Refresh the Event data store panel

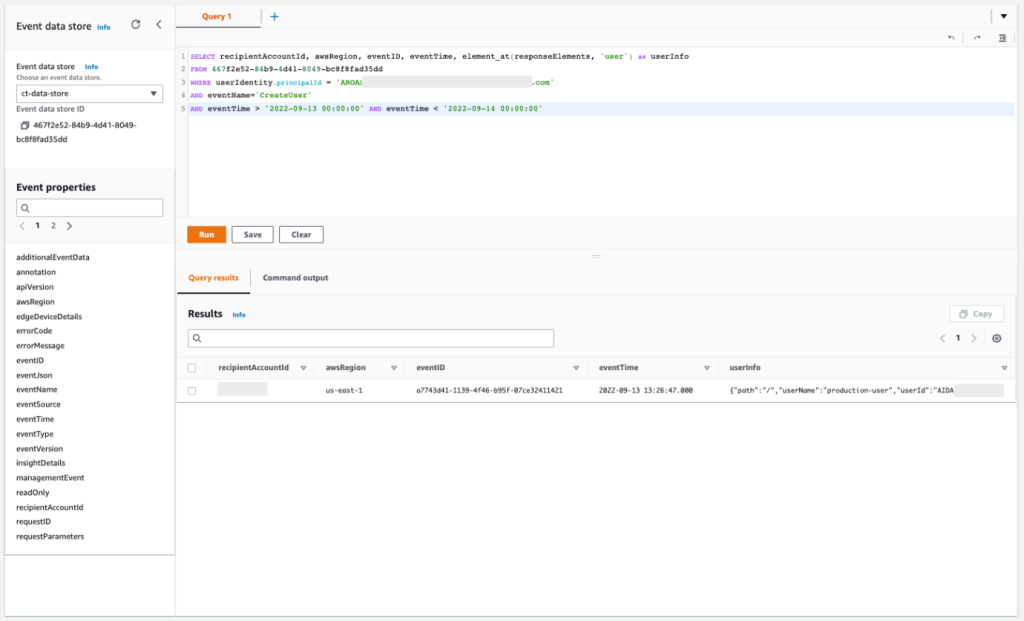(x=135, y=26)
